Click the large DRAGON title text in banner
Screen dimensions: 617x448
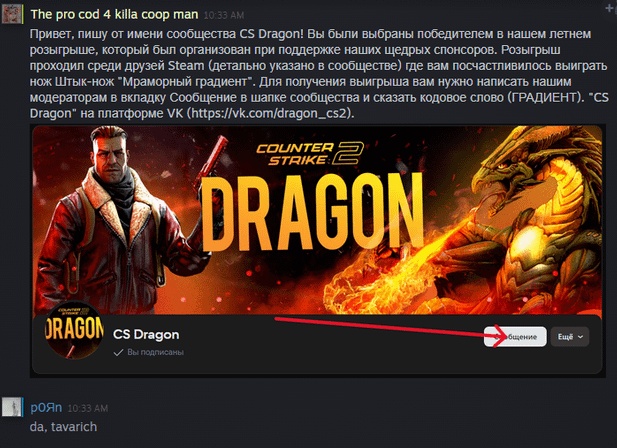click(313, 212)
